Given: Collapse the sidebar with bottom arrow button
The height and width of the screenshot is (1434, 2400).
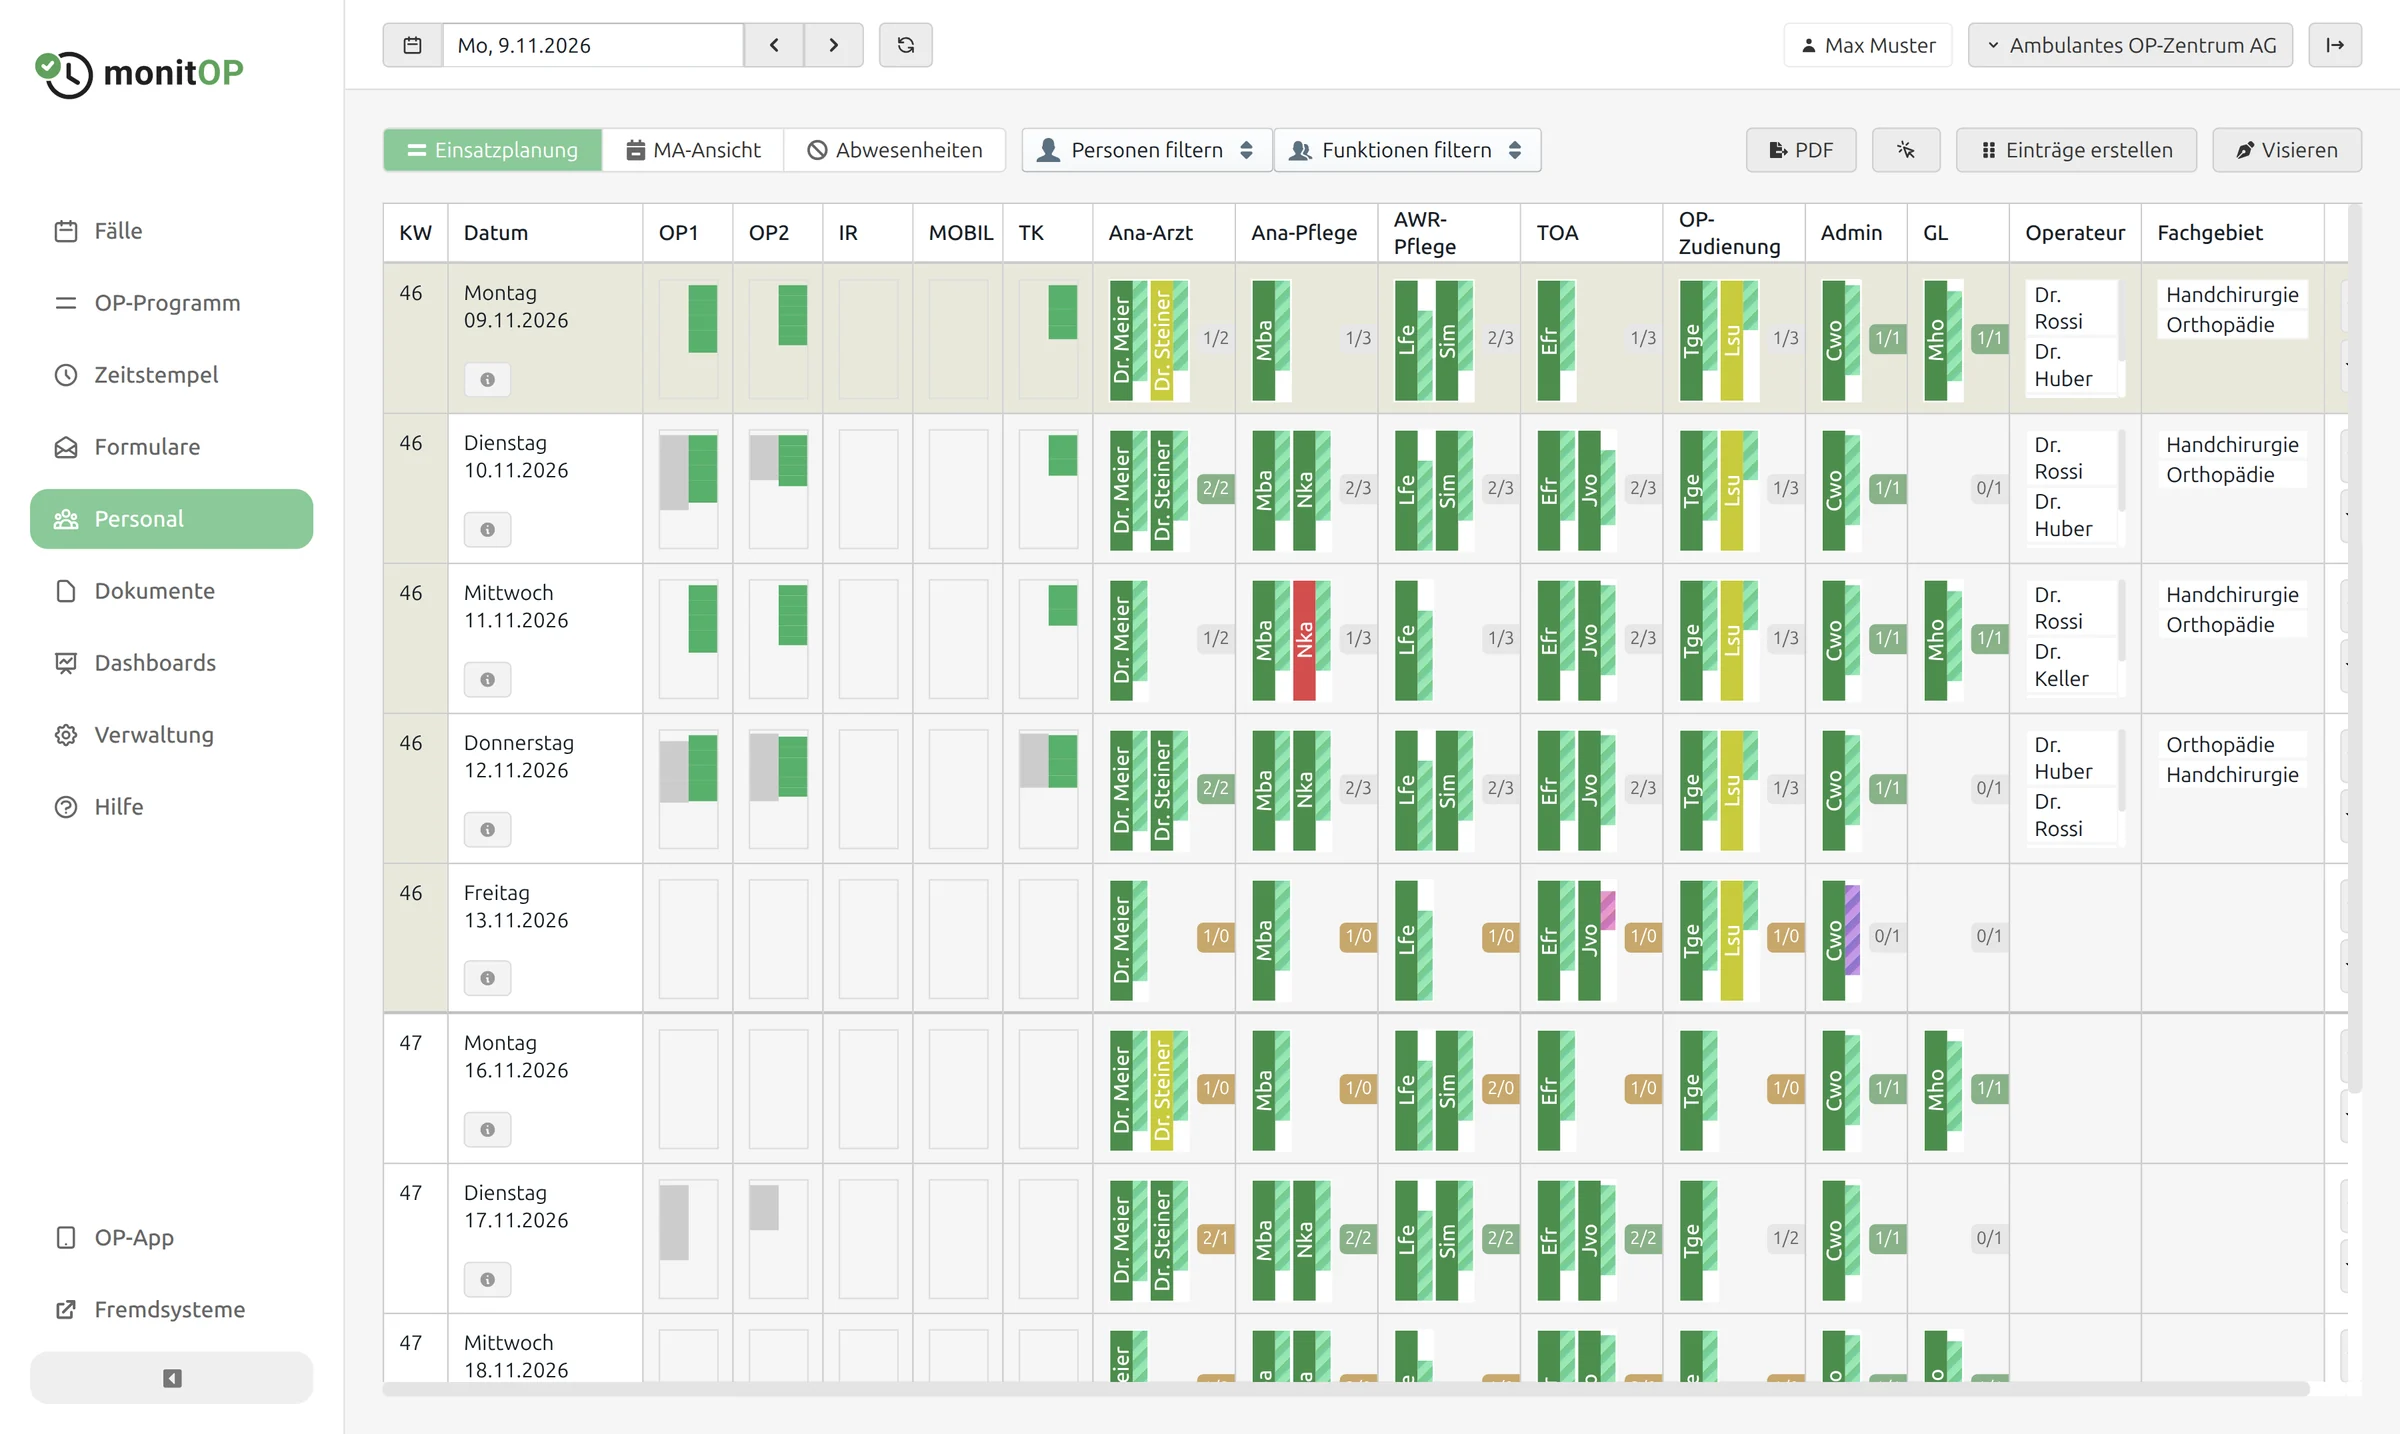Looking at the screenshot, I should pos(171,1378).
